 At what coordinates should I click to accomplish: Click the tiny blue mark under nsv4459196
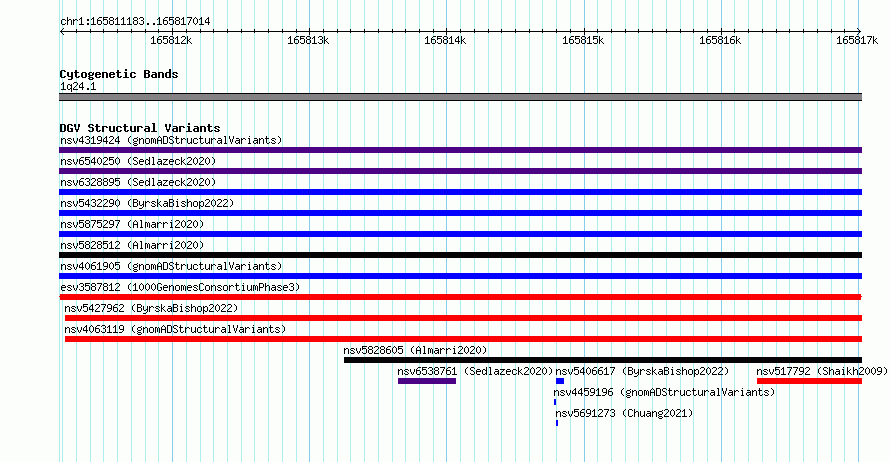click(555, 402)
